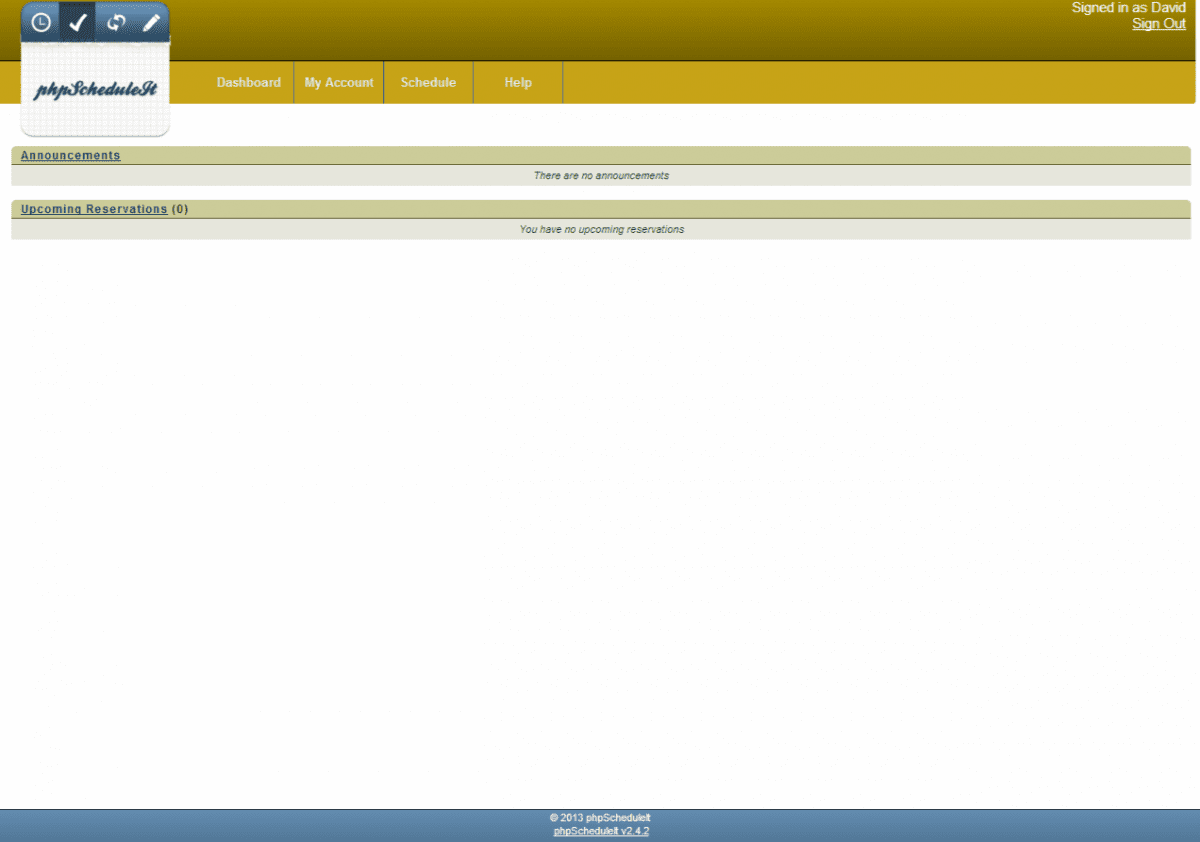Open the Schedule menu
1200x842 pixels.
(x=428, y=83)
